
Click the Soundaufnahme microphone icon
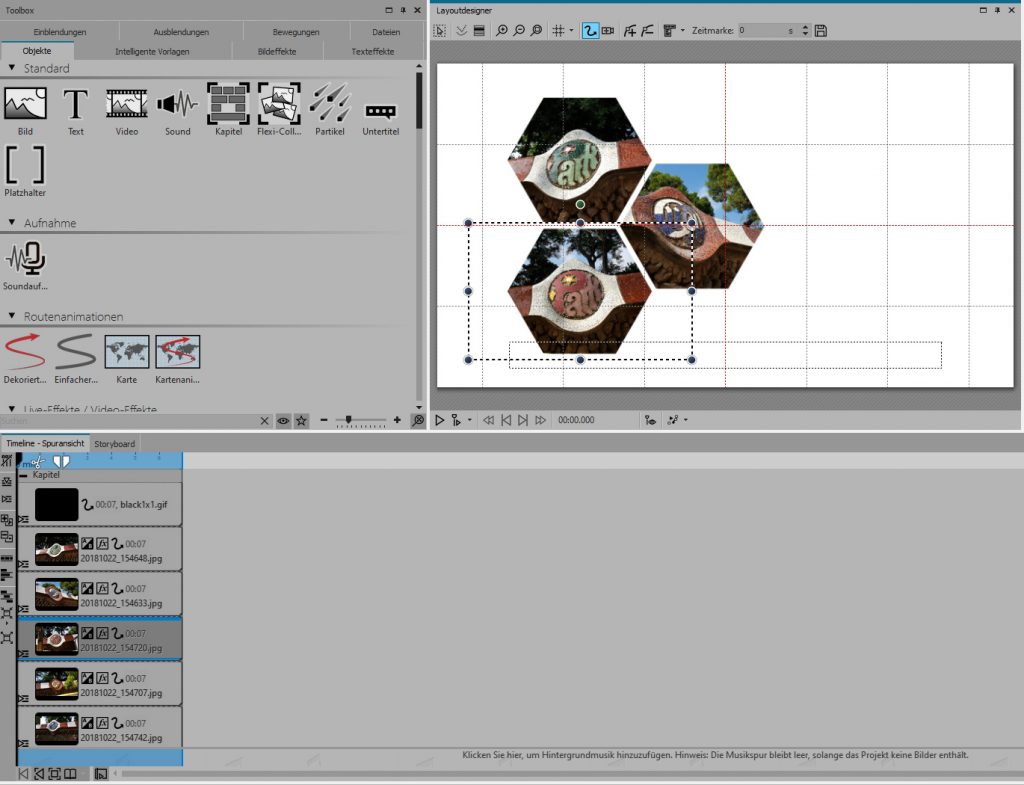[25, 259]
